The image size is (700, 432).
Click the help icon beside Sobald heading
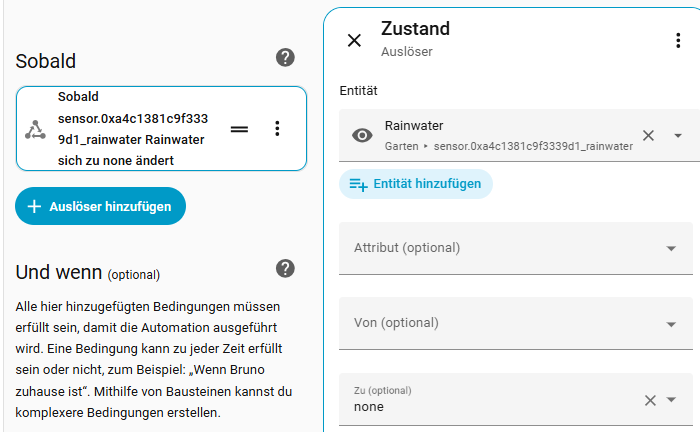point(285,57)
